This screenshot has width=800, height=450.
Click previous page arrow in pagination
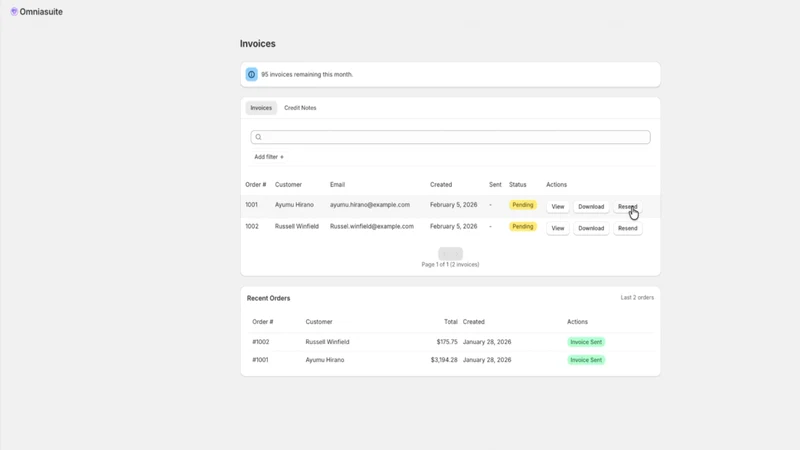coord(444,254)
